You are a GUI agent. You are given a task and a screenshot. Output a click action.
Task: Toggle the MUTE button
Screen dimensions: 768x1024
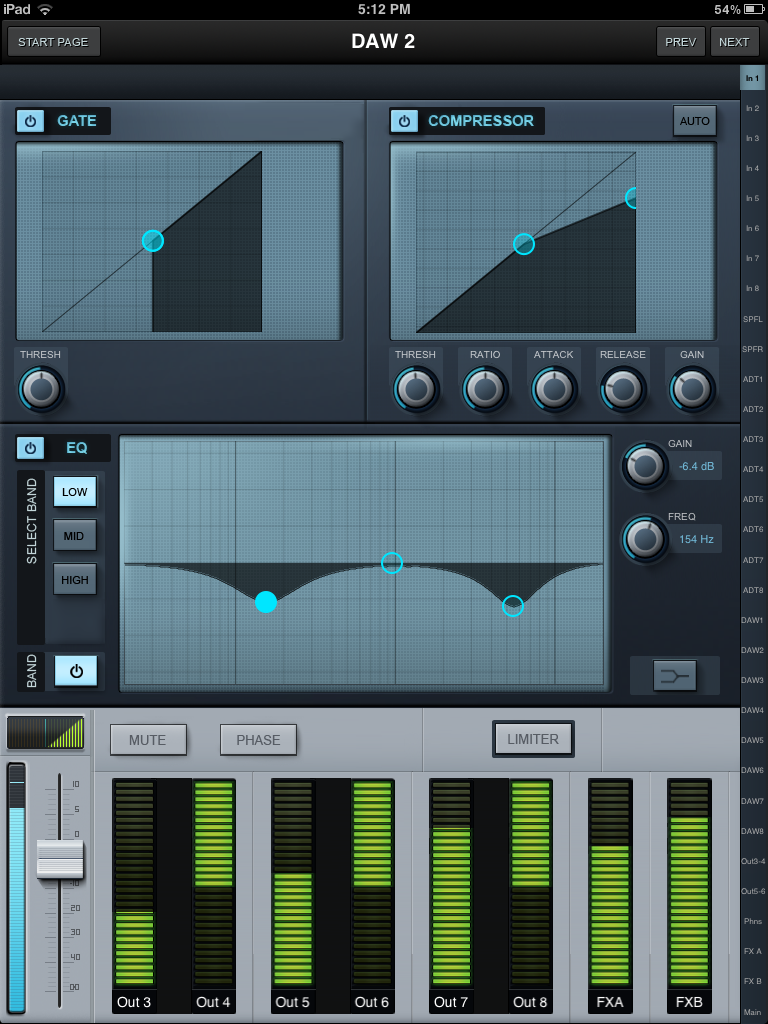click(x=148, y=740)
